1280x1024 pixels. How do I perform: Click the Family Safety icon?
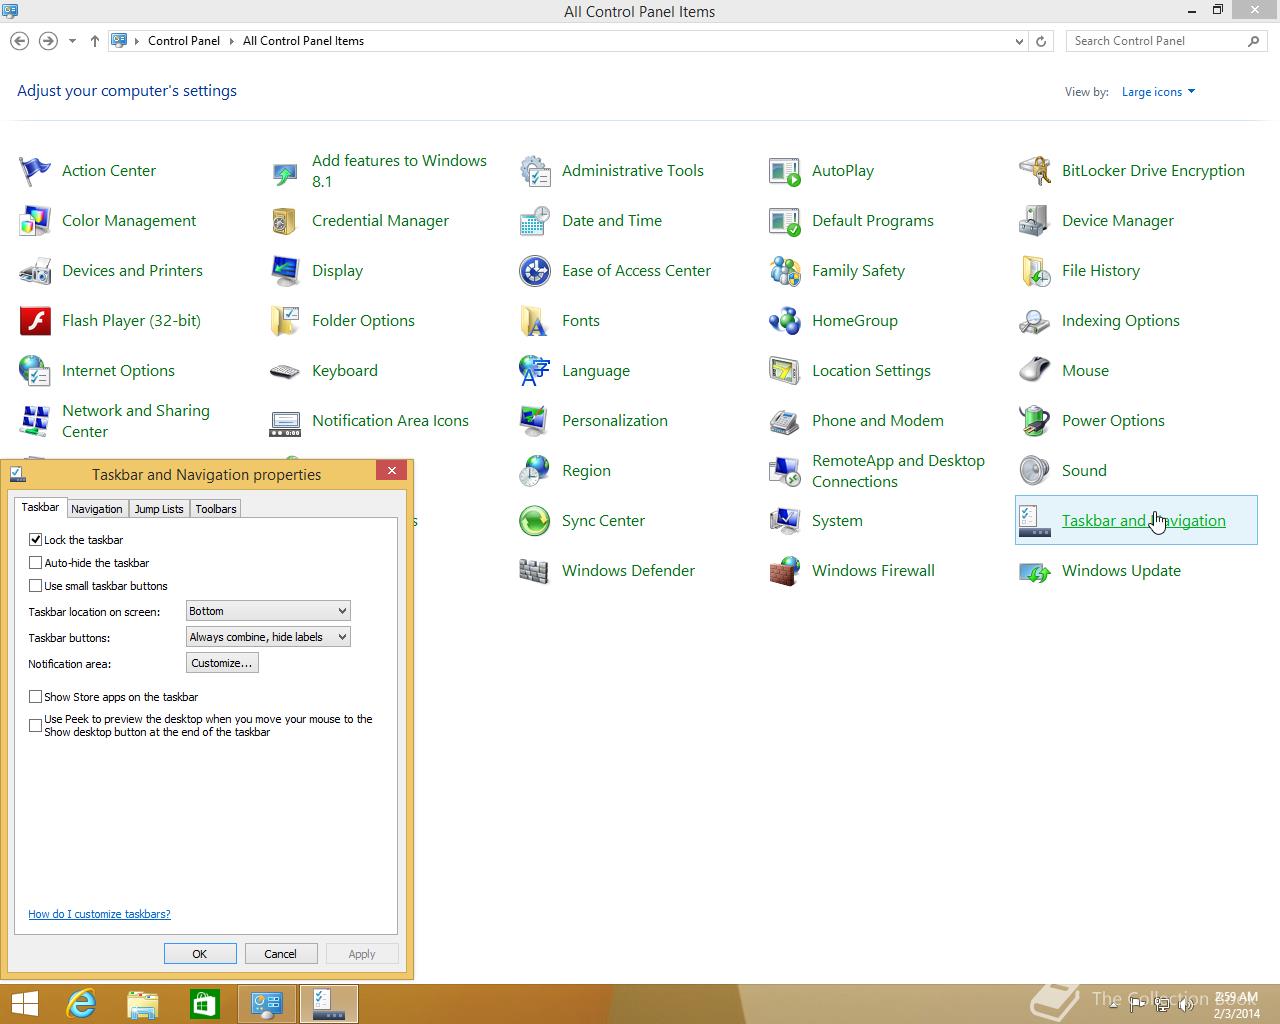[x=785, y=271]
